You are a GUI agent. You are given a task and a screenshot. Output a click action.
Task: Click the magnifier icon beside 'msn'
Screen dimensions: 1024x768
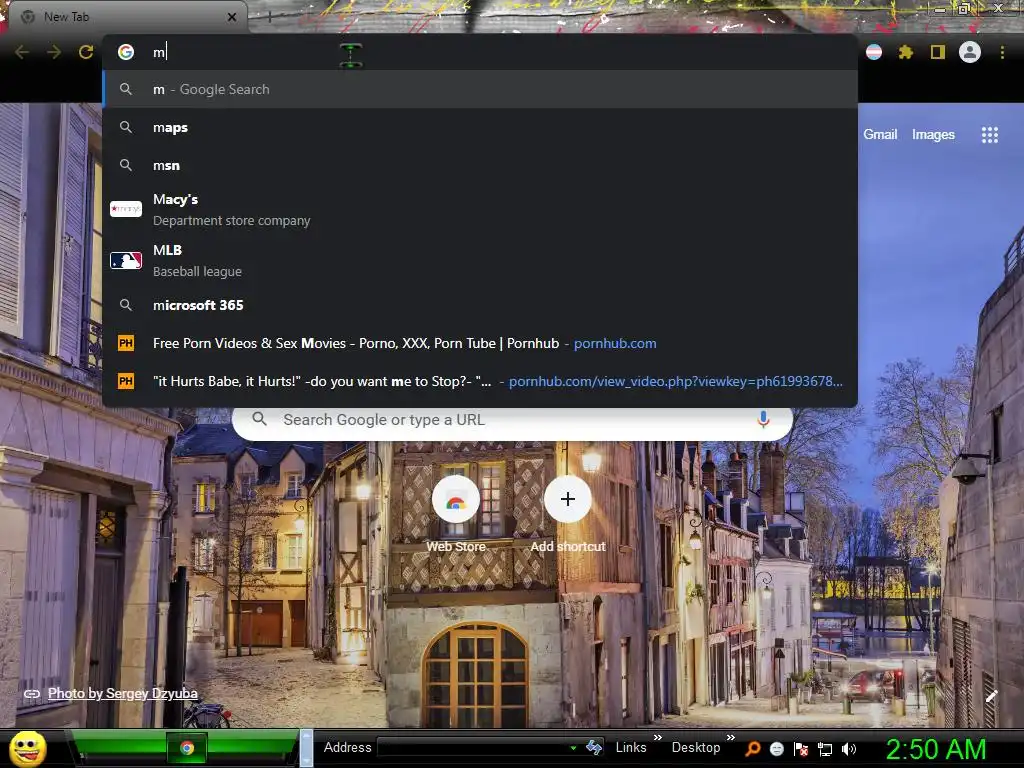[x=126, y=165]
